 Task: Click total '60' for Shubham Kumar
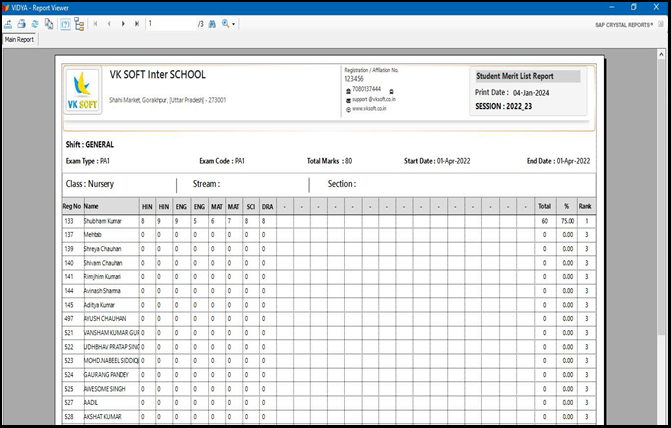pyautogui.click(x=544, y=221)
